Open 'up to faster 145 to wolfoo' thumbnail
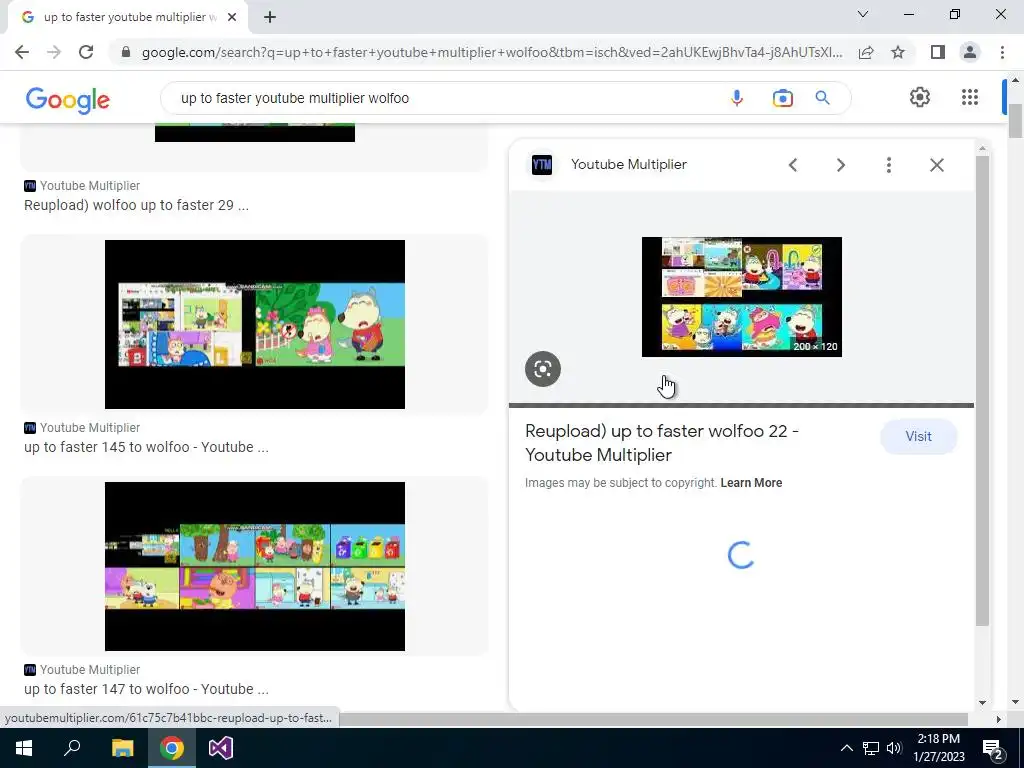The height and width of the screenshot is (768, 1024). 255,325
